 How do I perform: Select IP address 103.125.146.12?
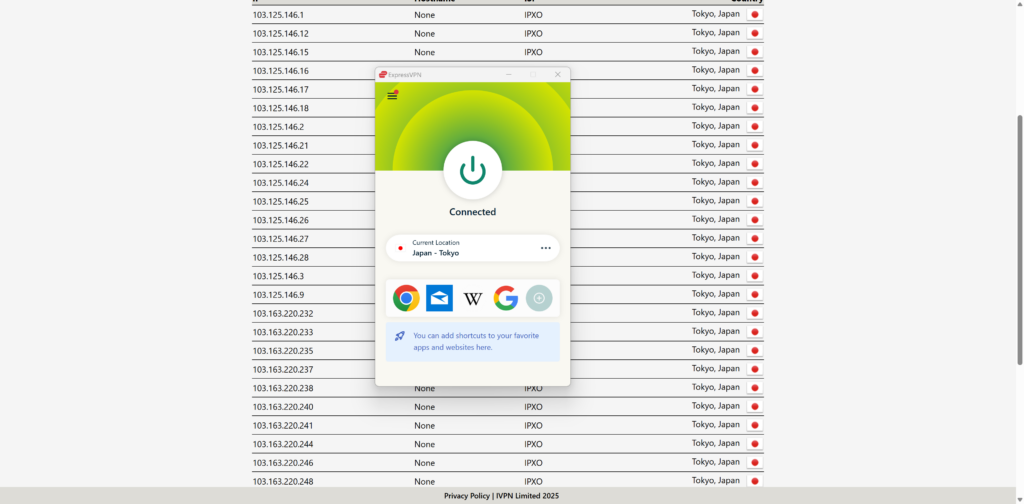pos(281,33)
